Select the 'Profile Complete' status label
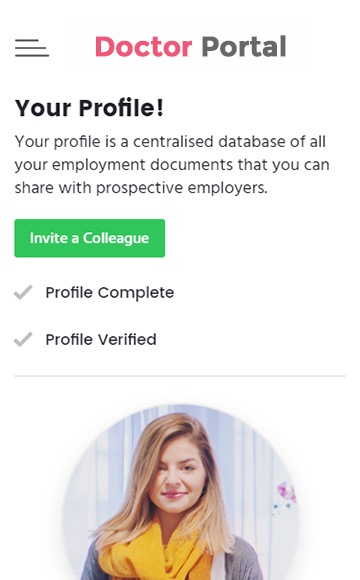The image size is (360, 580). 110,293
